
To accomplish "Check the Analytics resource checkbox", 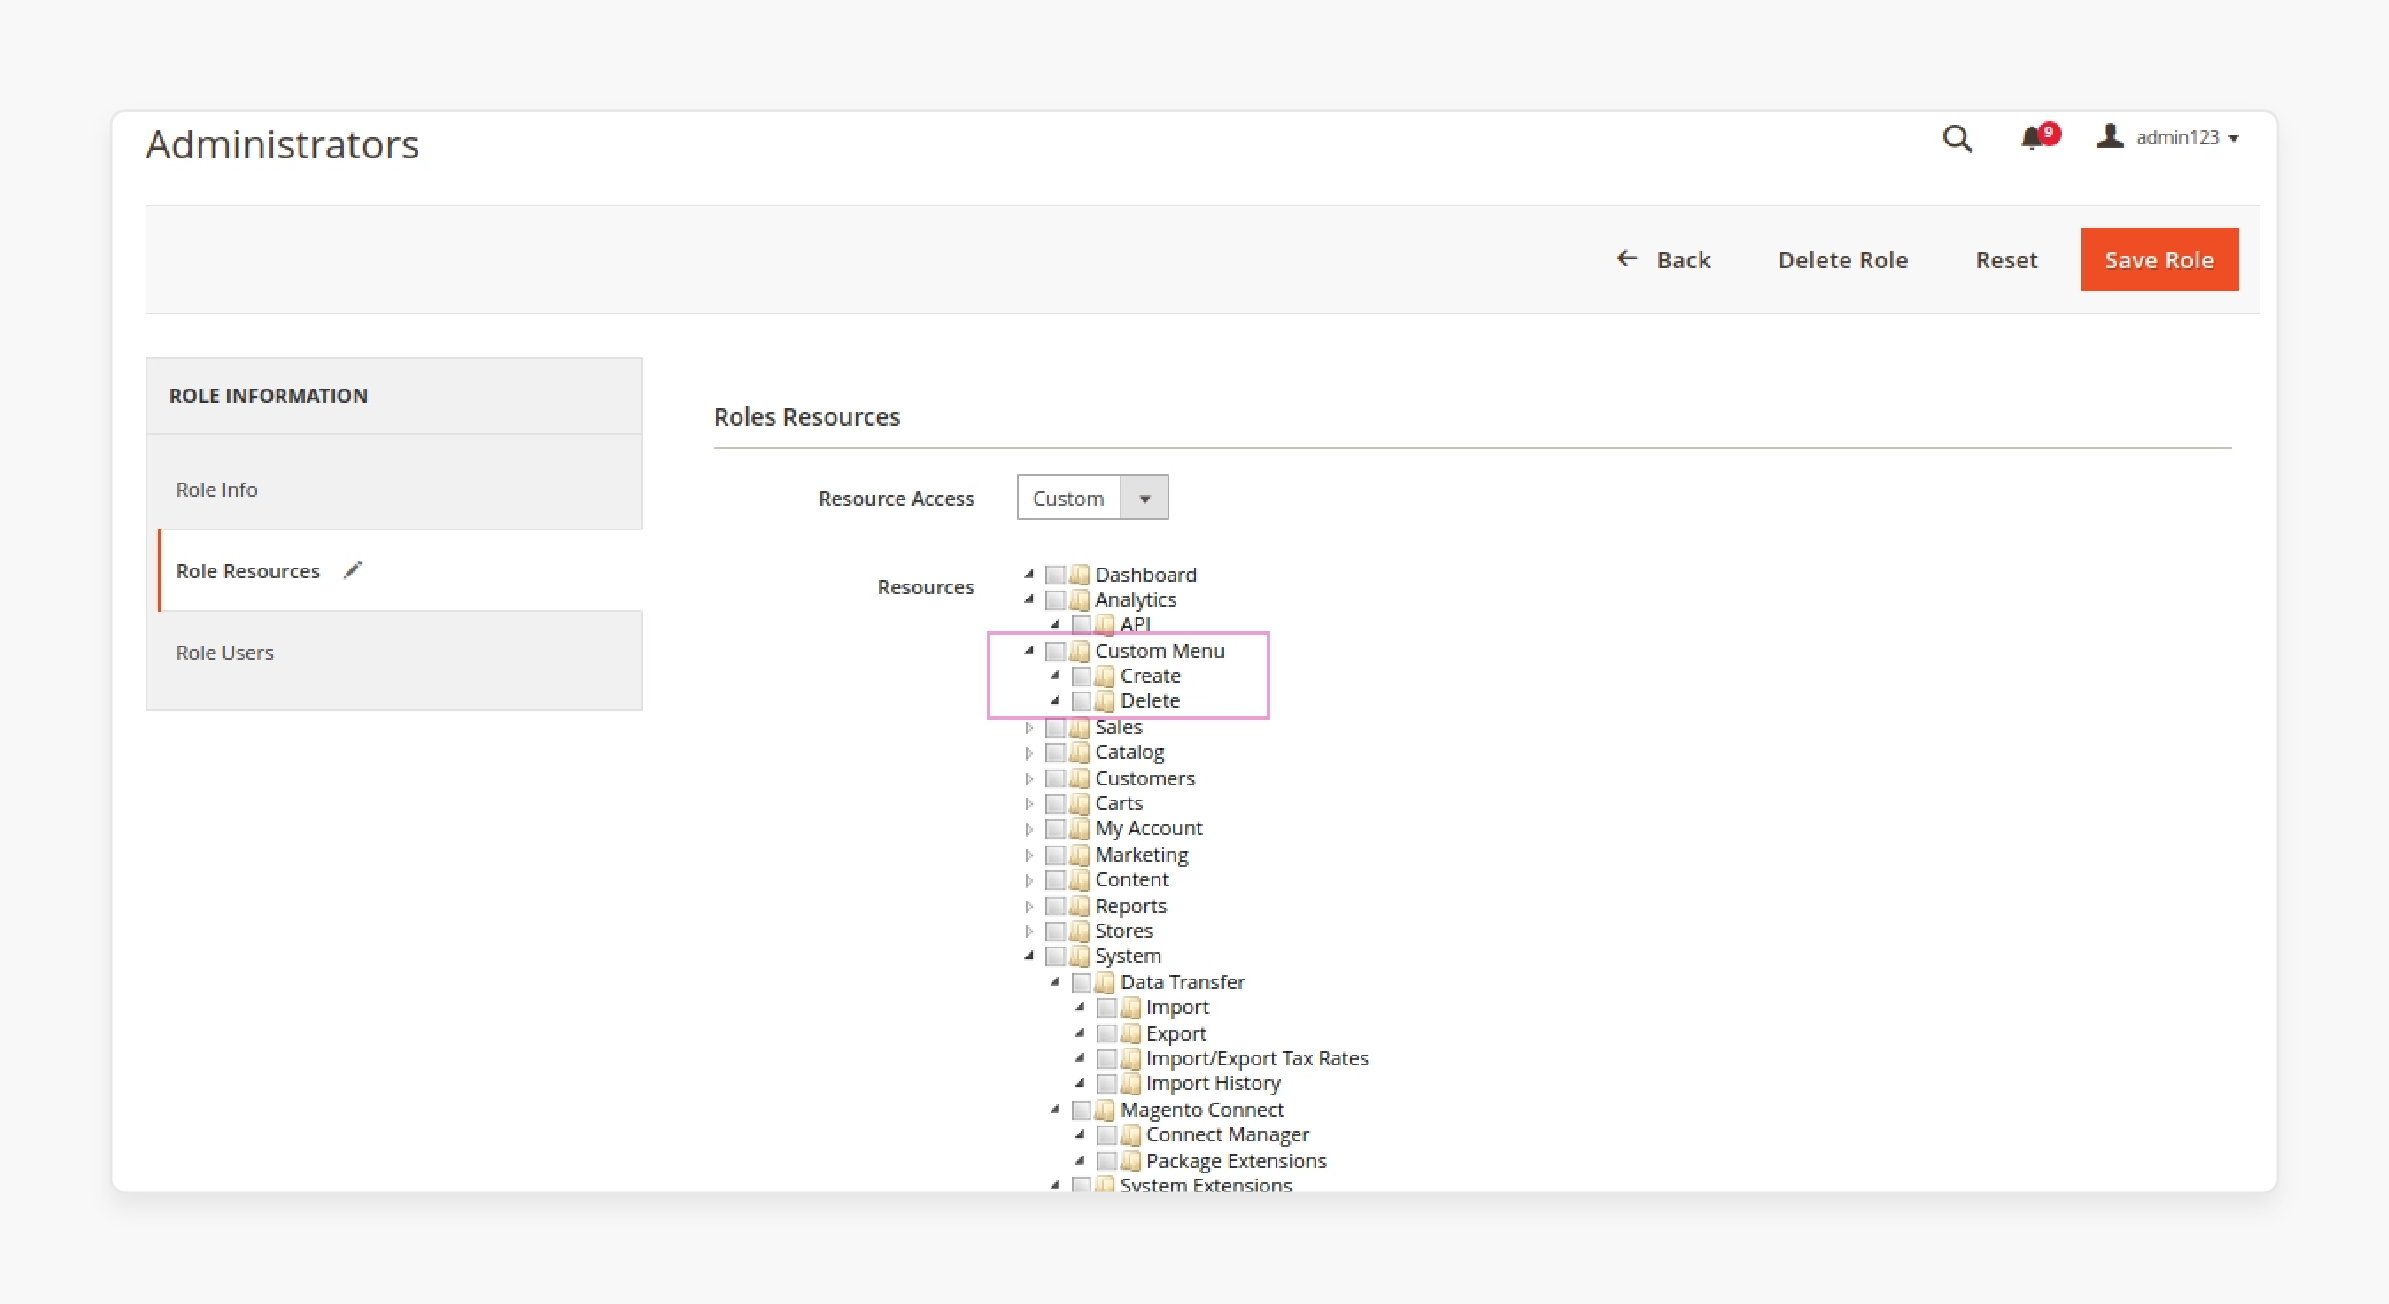I will pos(1055,600).
